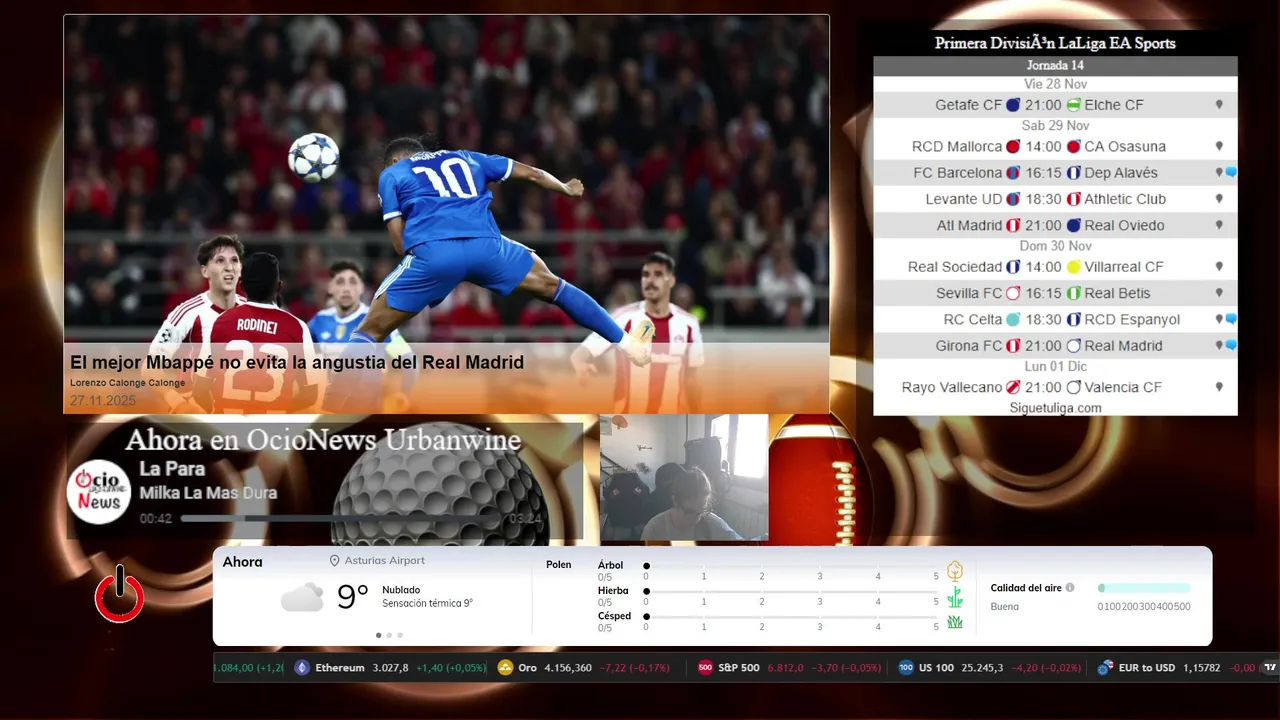The height and width of the screenshot is (720, 1280).
Task: Click the Hierba pollen level slider
Action: 791,591
